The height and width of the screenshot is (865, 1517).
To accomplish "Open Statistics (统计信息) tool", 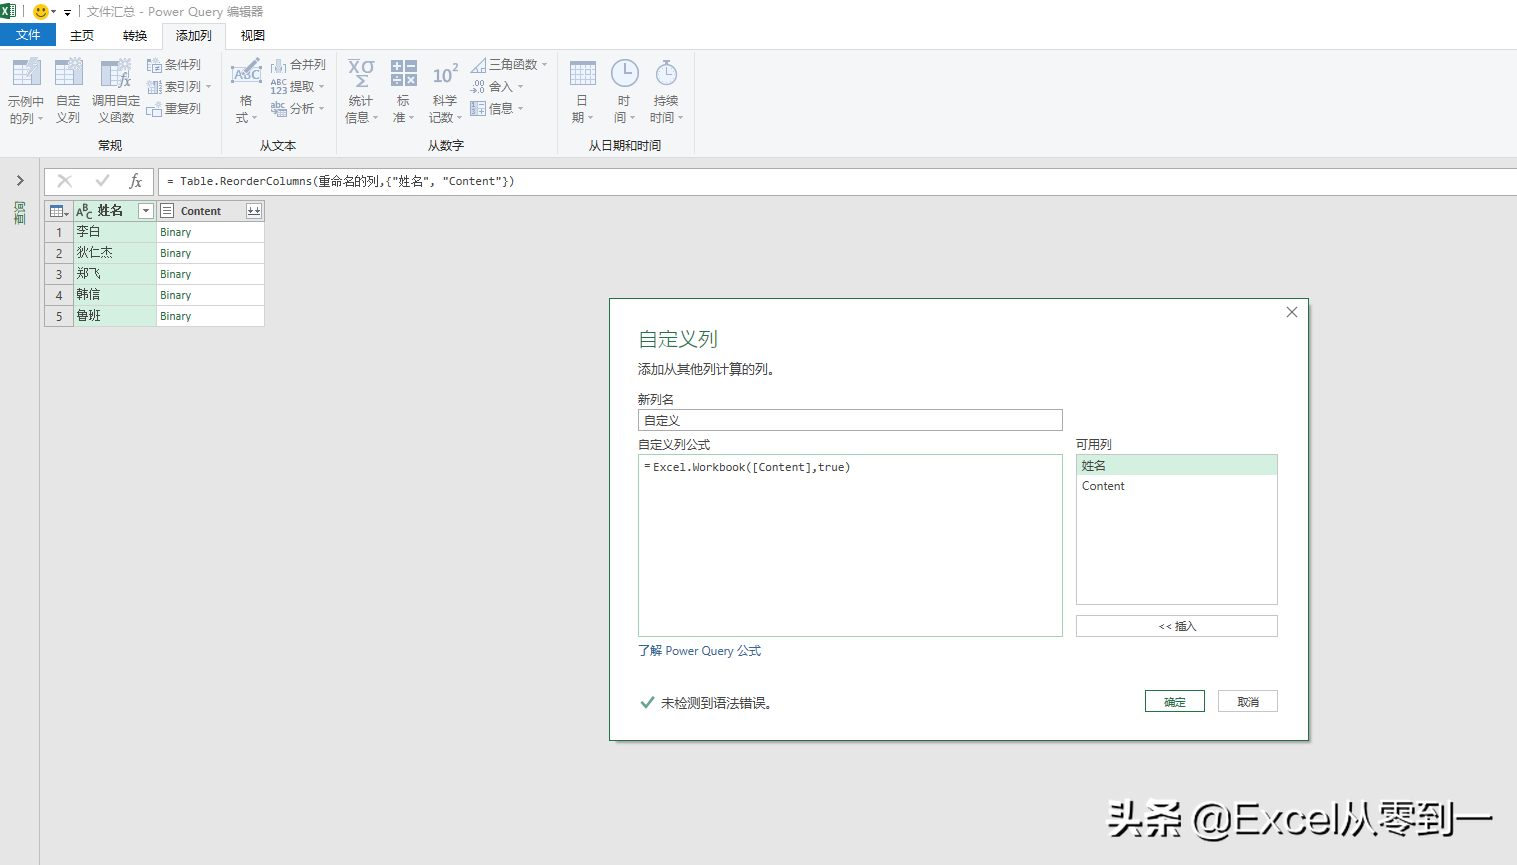I will click(361, 91).
